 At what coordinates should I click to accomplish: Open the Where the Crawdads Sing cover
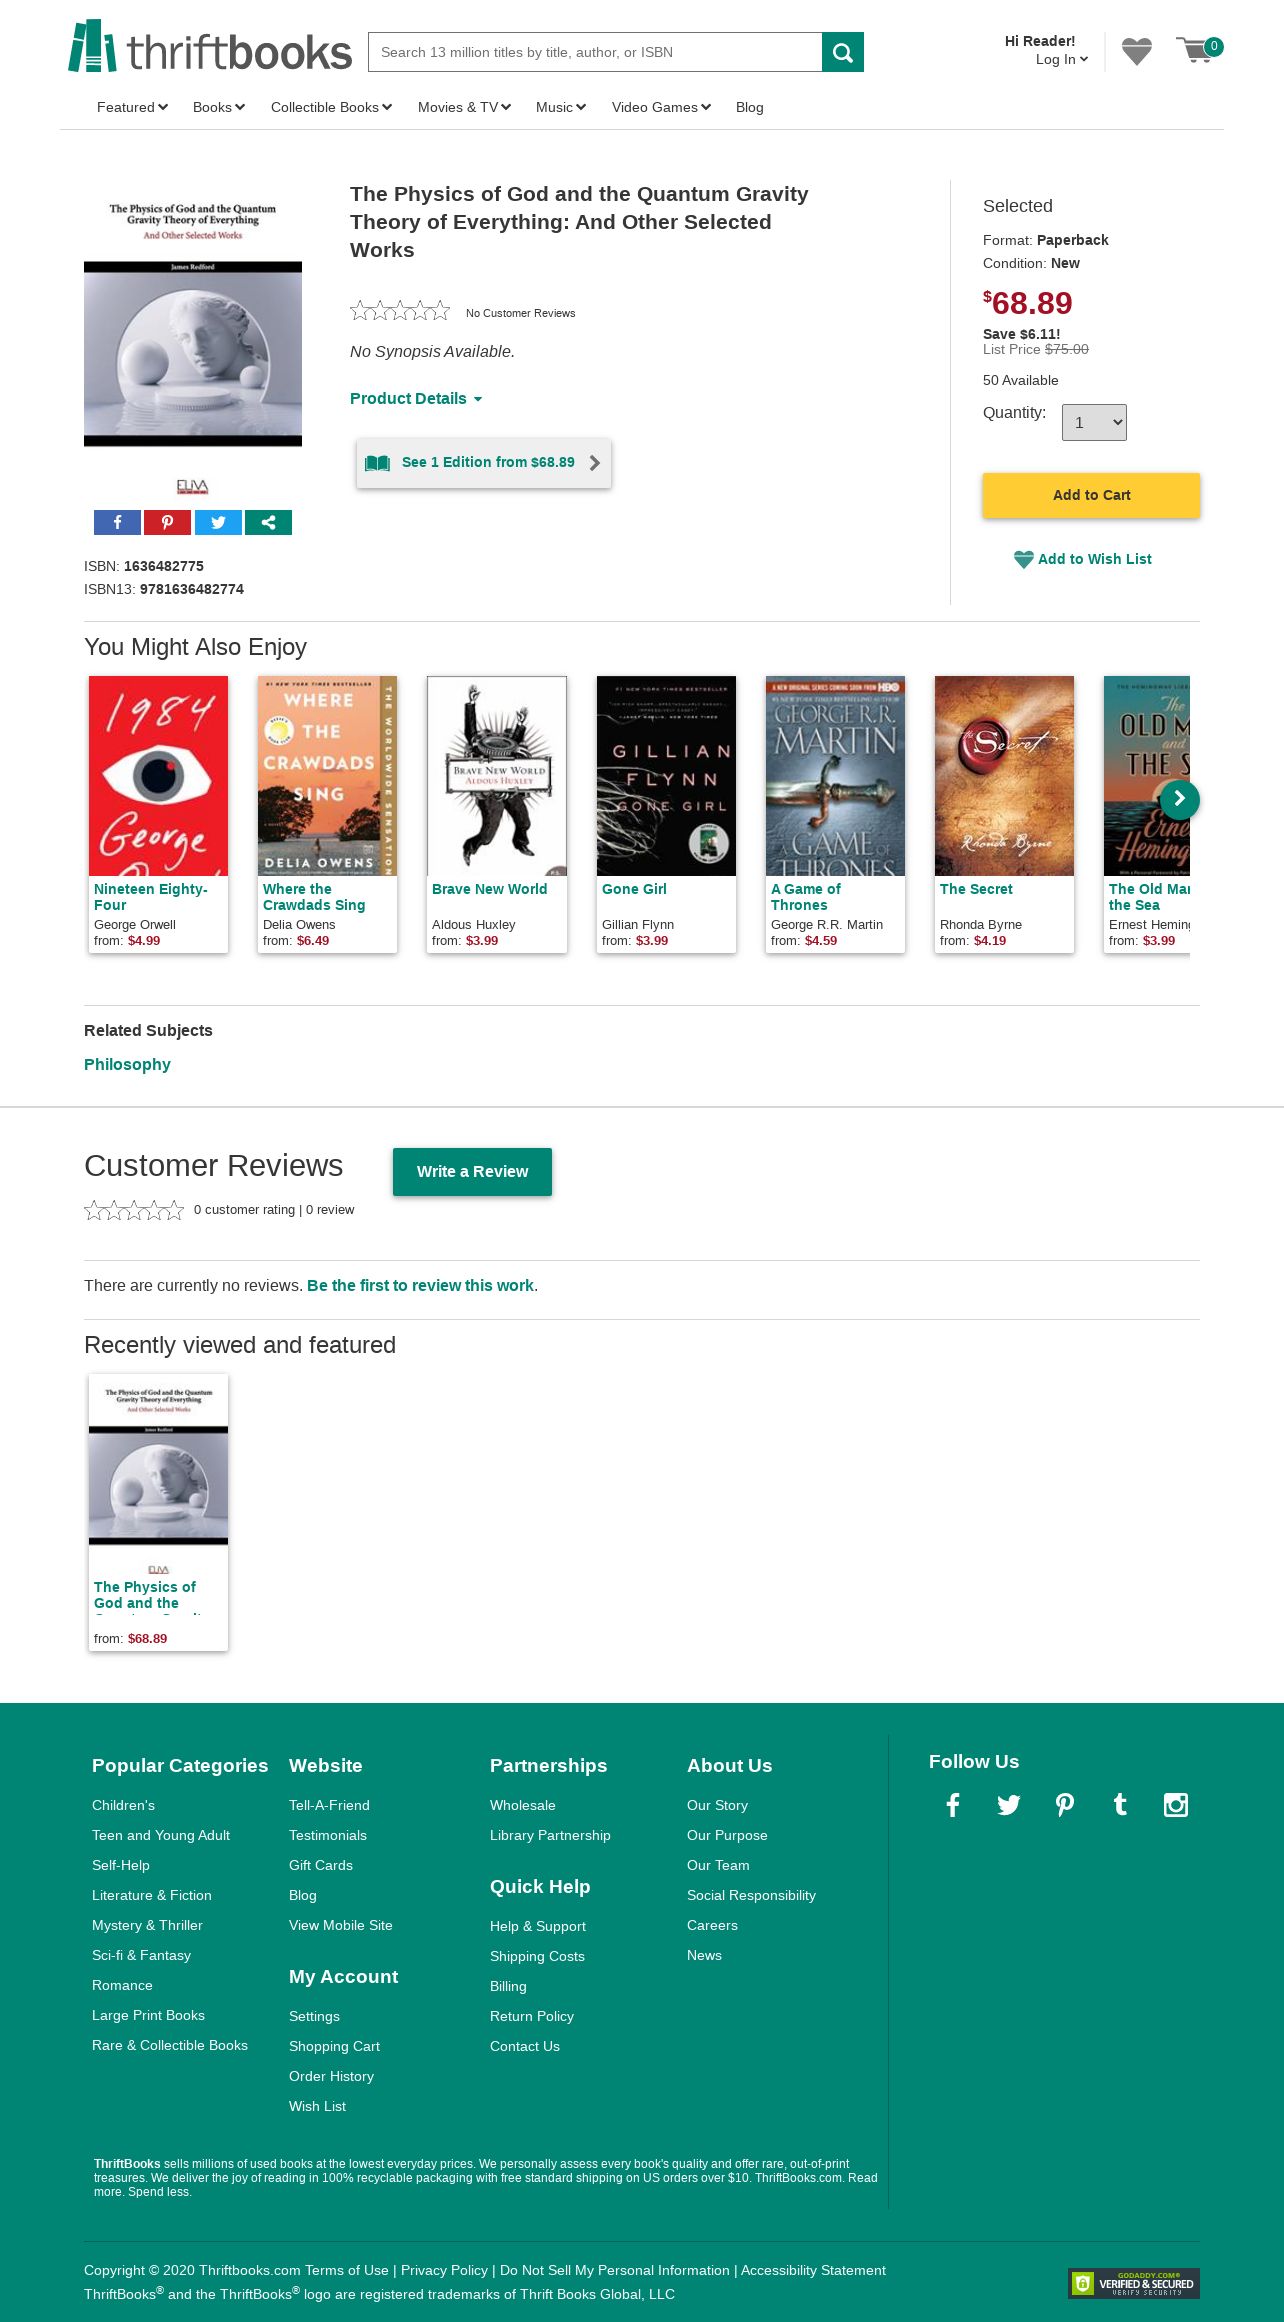point(327,776)
